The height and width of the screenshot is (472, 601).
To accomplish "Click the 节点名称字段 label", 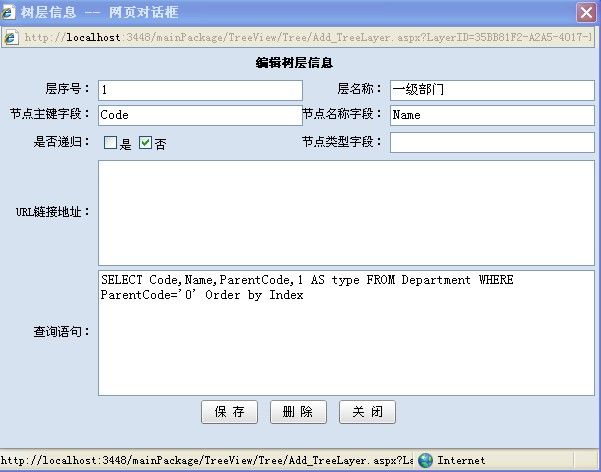I will point(342,114).
